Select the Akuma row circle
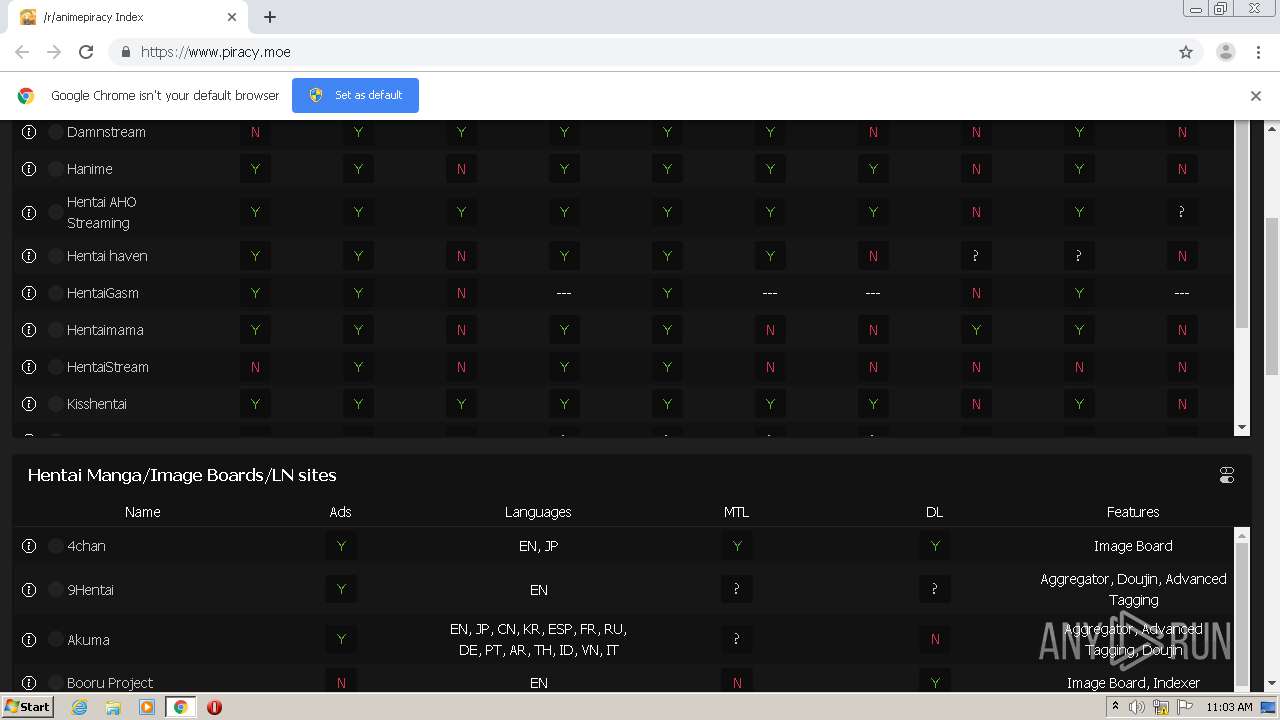 point(56,640)
